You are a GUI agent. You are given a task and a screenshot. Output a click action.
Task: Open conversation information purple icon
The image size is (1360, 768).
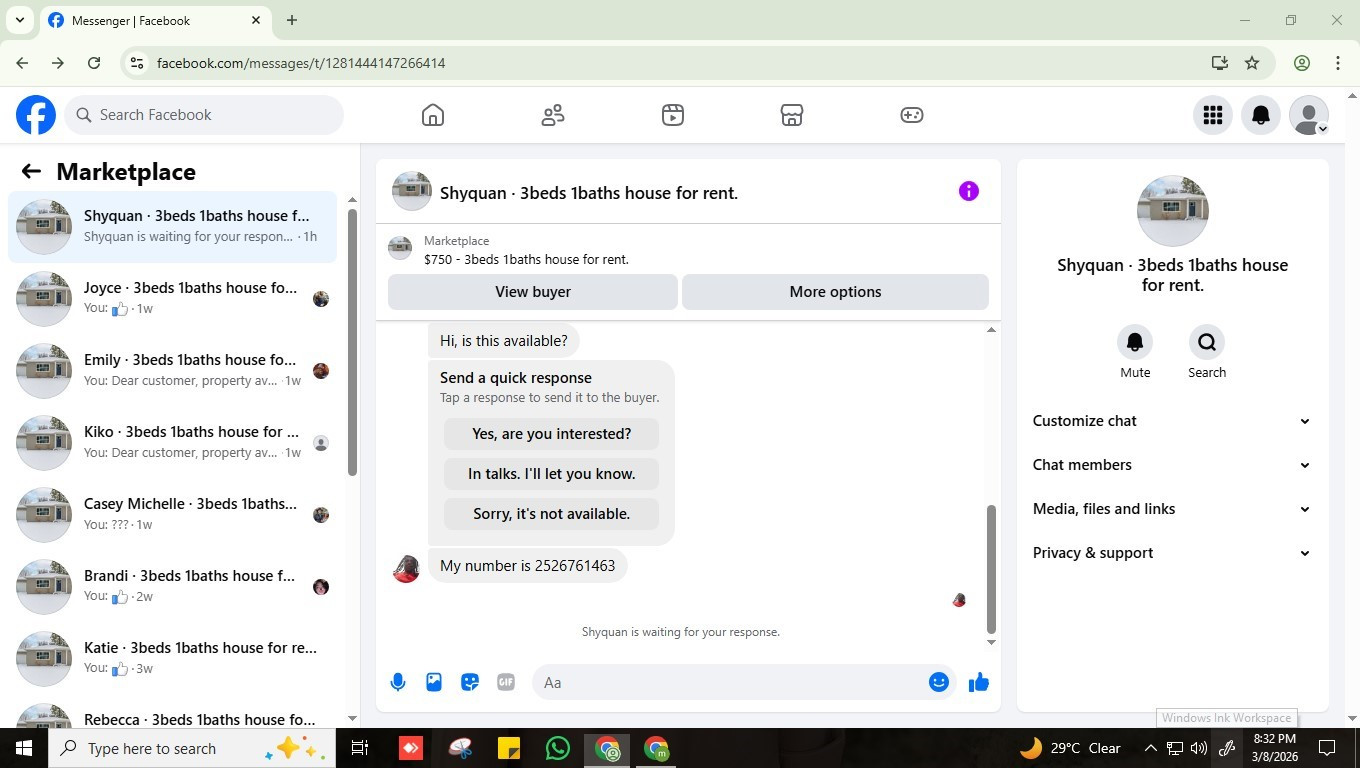[x=968, y=191]
